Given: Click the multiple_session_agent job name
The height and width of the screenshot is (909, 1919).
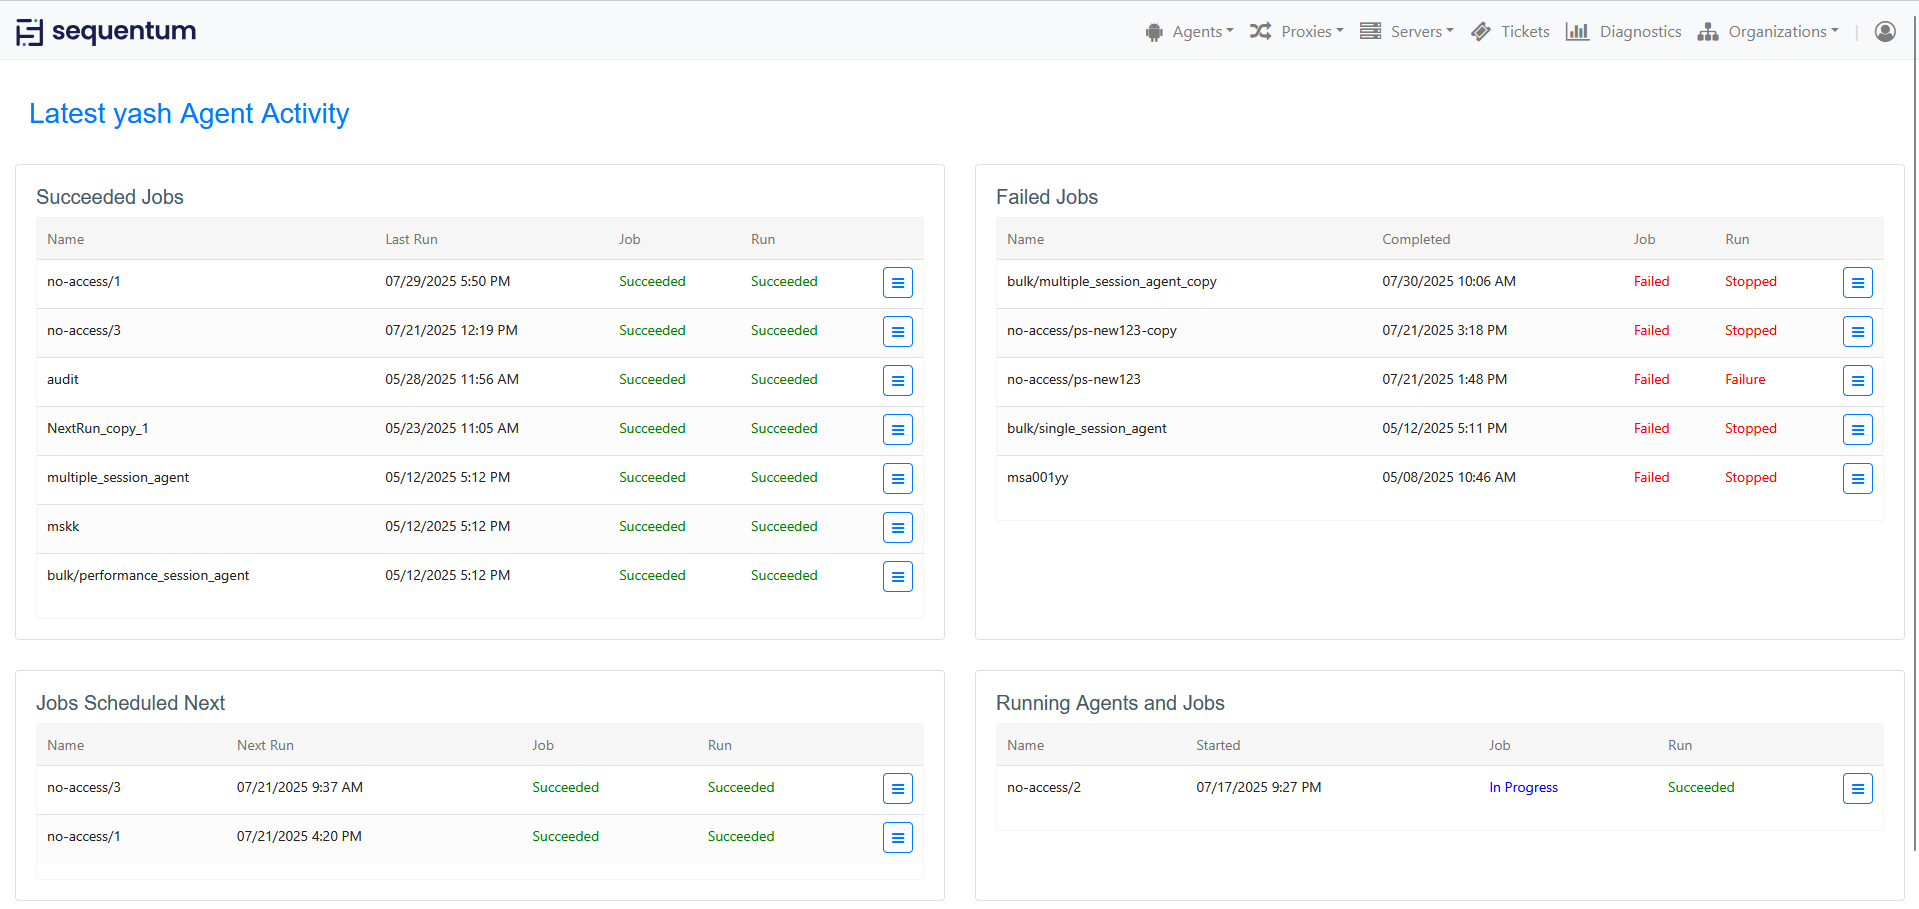Looking at the screenshot, I should click(x=118, y=478).
